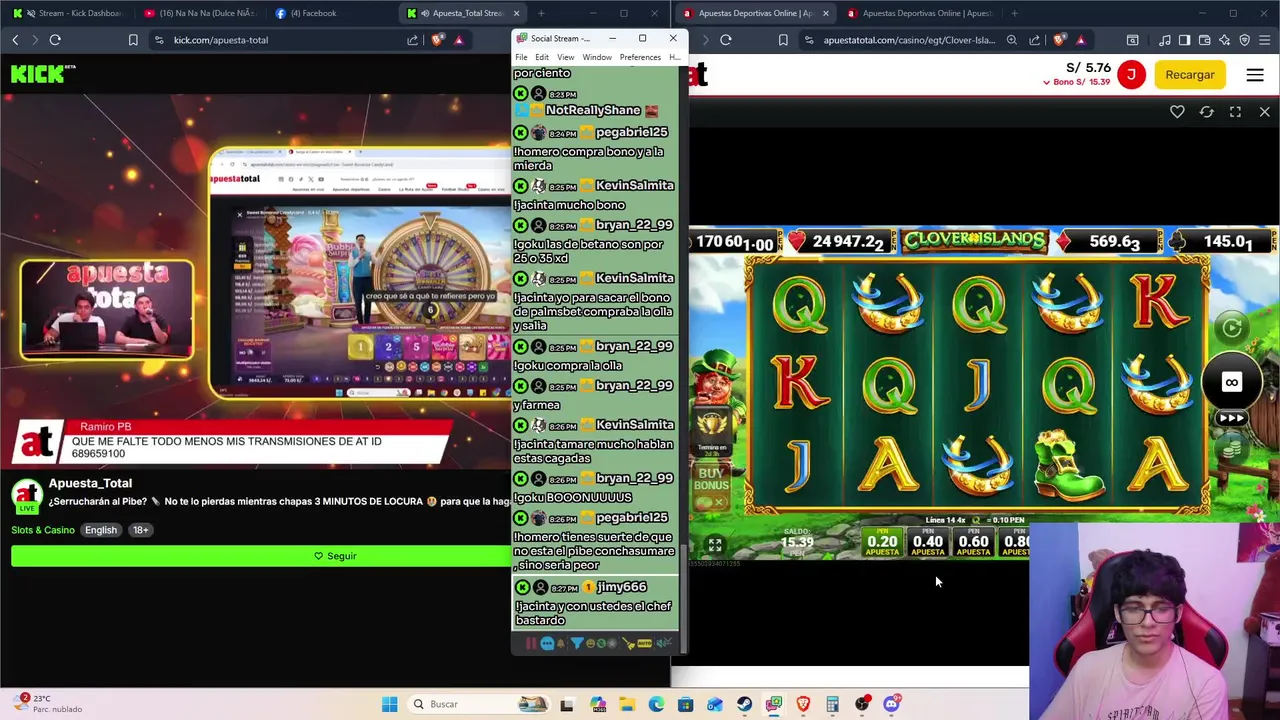
Task: Open Steam from the taskbar
Action: tap(744, 704)
